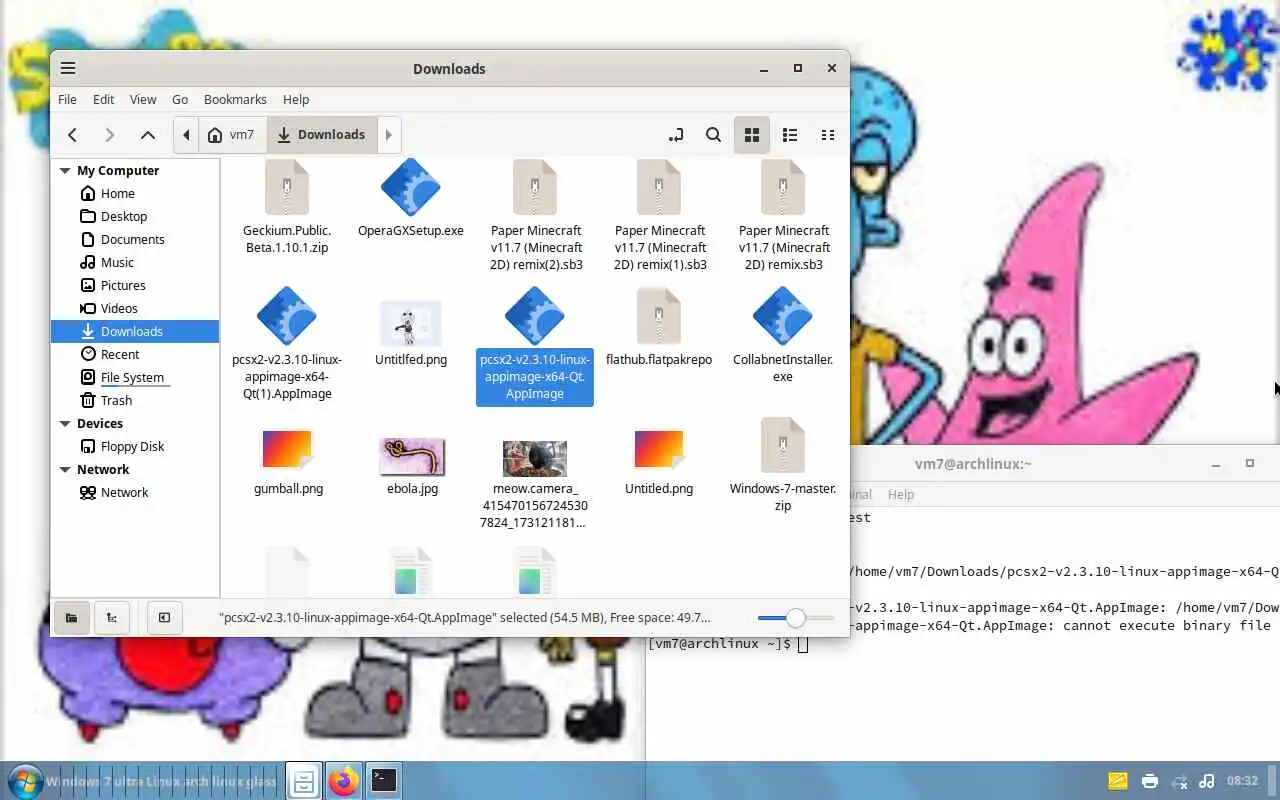Adjust the icon zoom slider
Viewport: 1280px width, 800px height.
[x=795, y=618]
